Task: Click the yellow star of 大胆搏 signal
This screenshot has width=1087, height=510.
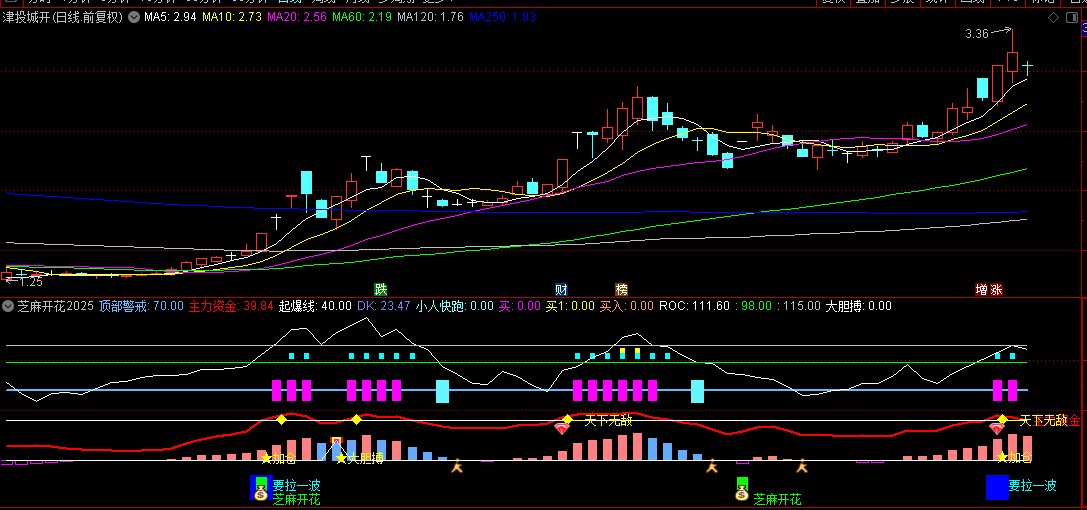Action: pyautogui.click(x=341, y=458)
